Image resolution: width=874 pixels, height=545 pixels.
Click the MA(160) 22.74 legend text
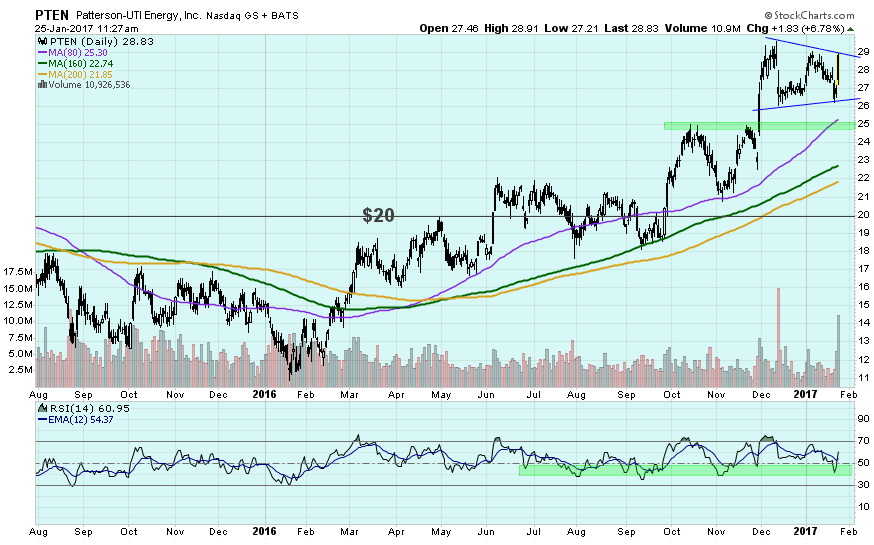click(x=80, y=64)
